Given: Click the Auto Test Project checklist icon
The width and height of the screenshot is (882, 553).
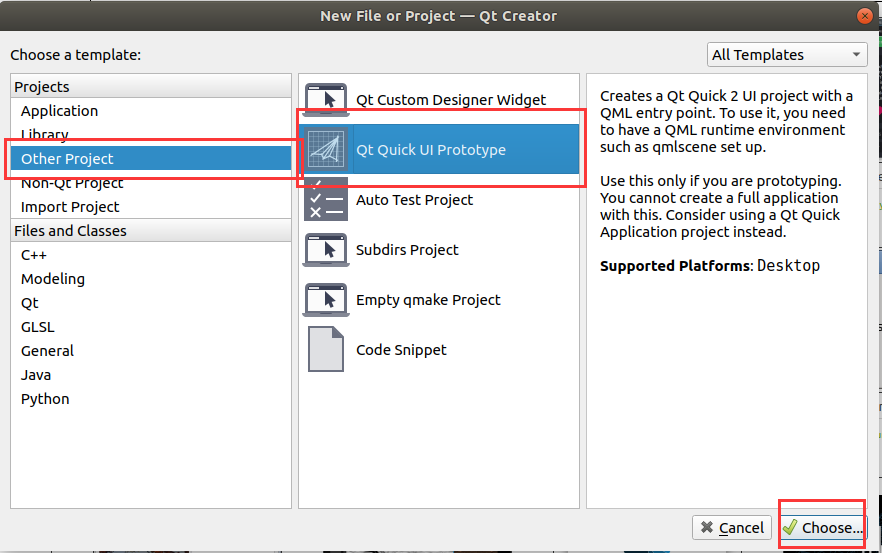Looking at the screenshot, I should pyautogui.click(x=326, y=200).
